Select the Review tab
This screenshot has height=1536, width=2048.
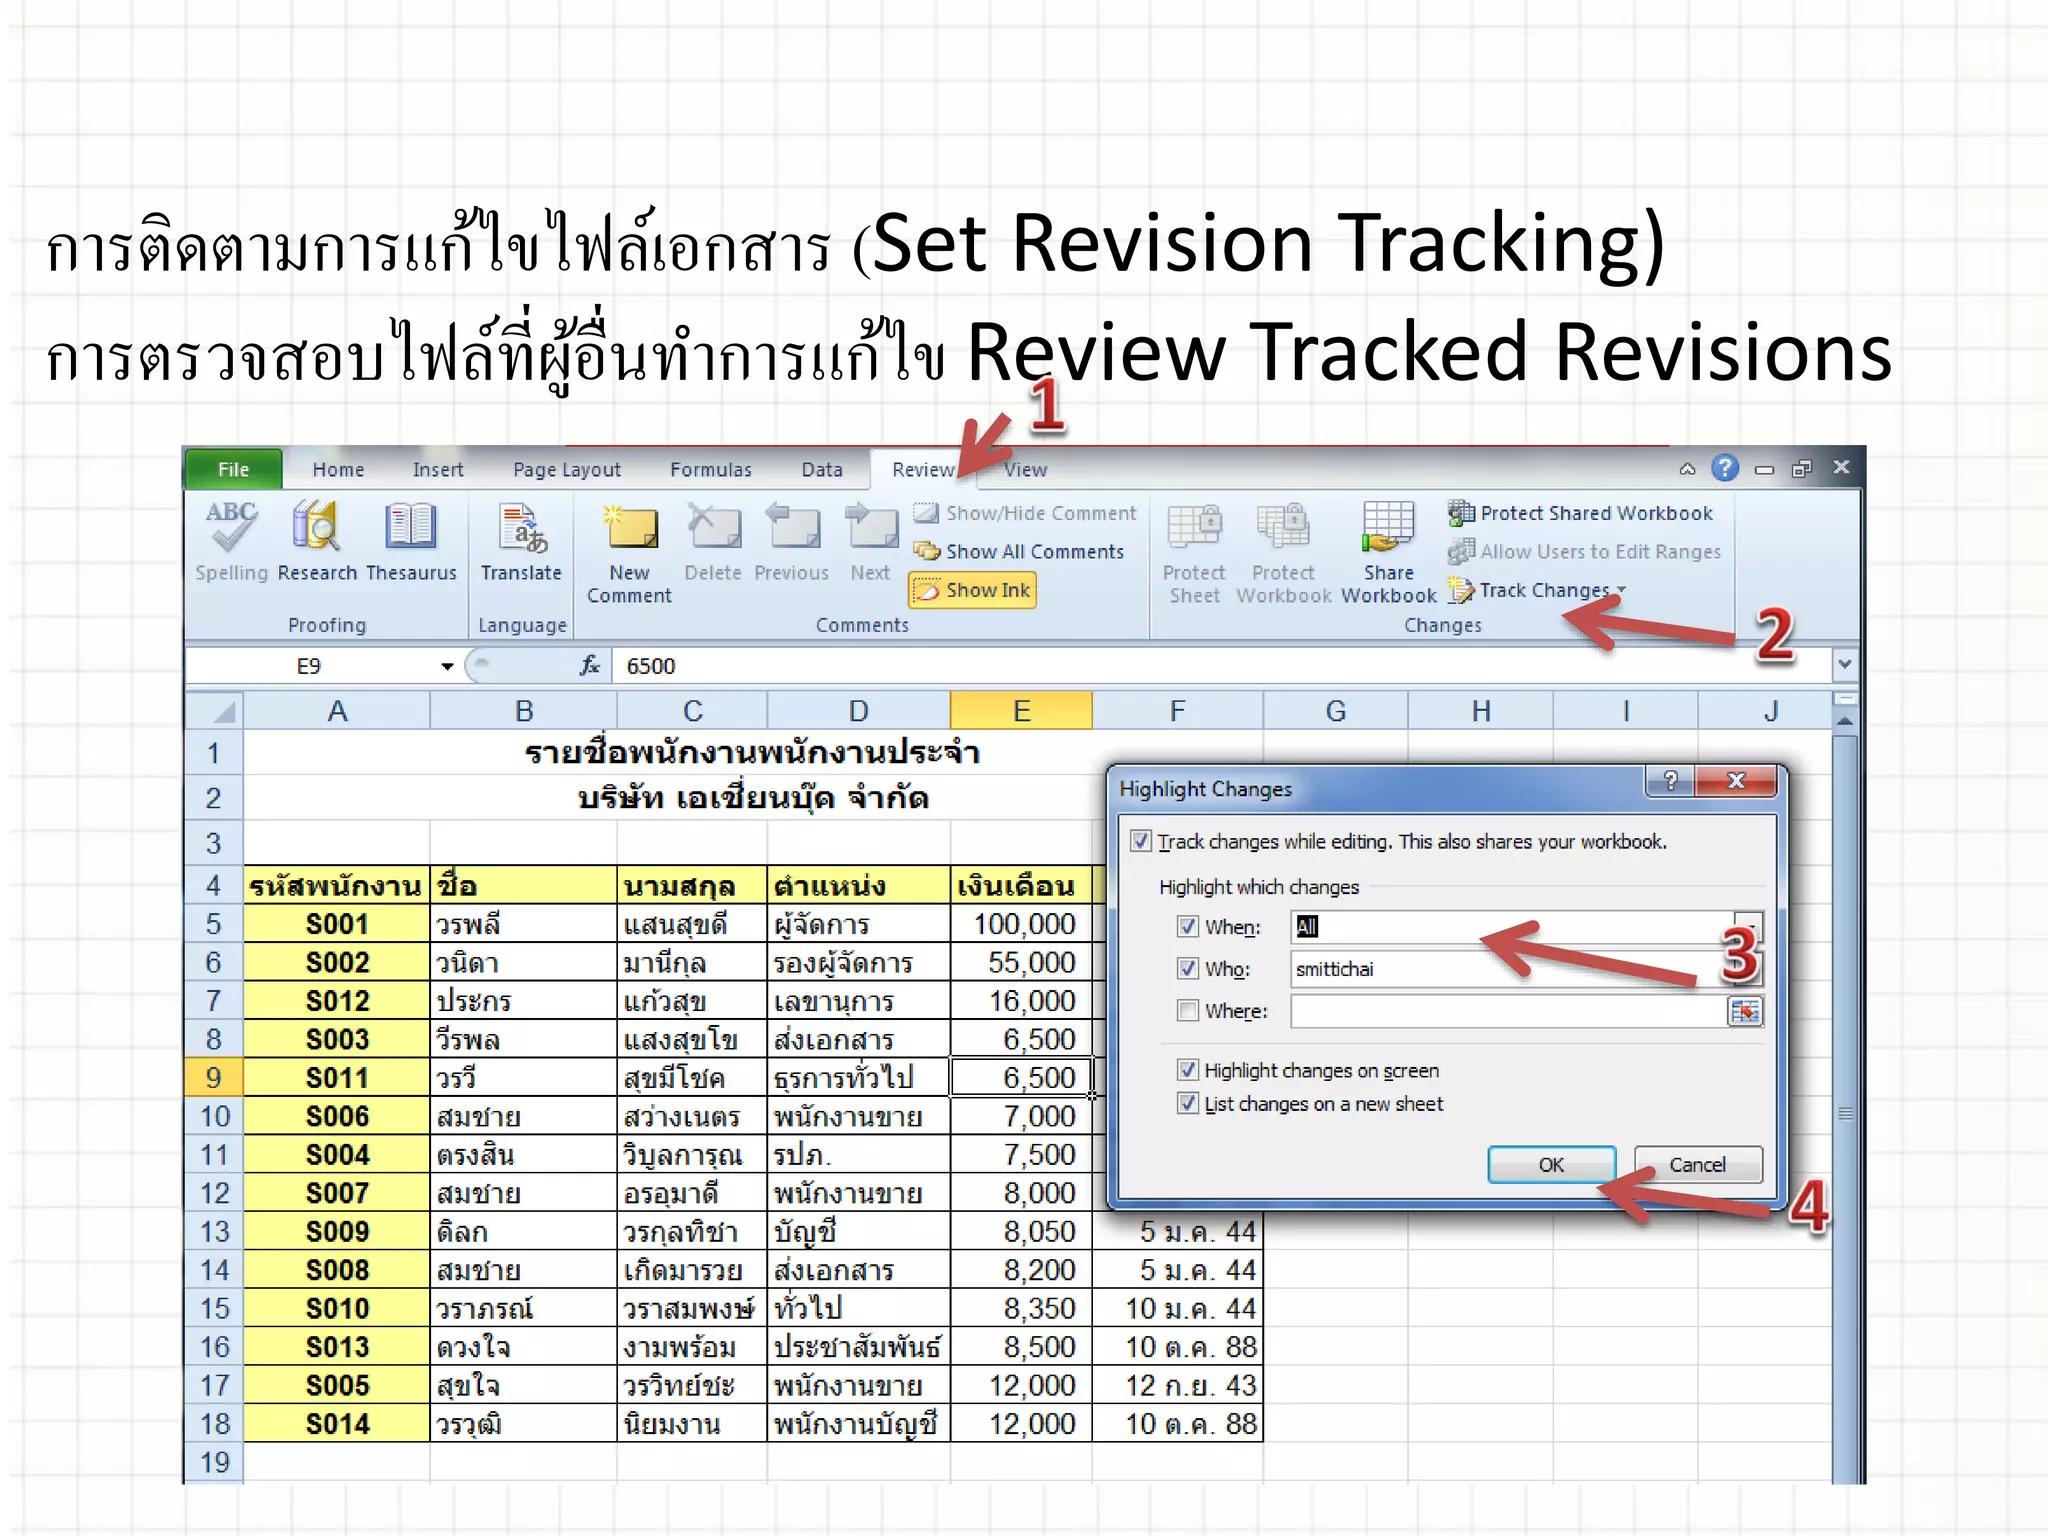click(923, 469)
